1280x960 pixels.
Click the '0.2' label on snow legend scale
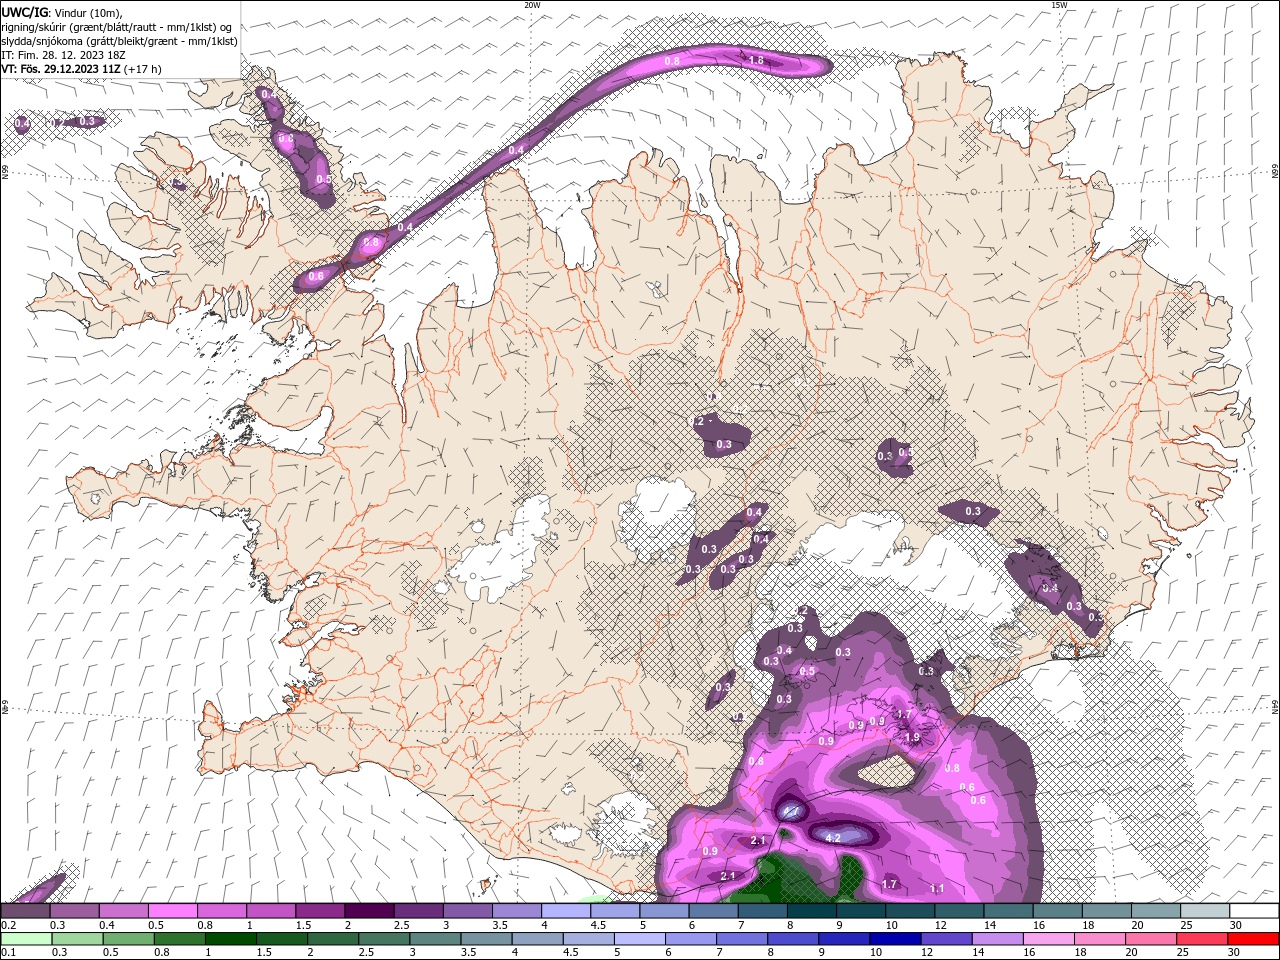coord(7,925)
